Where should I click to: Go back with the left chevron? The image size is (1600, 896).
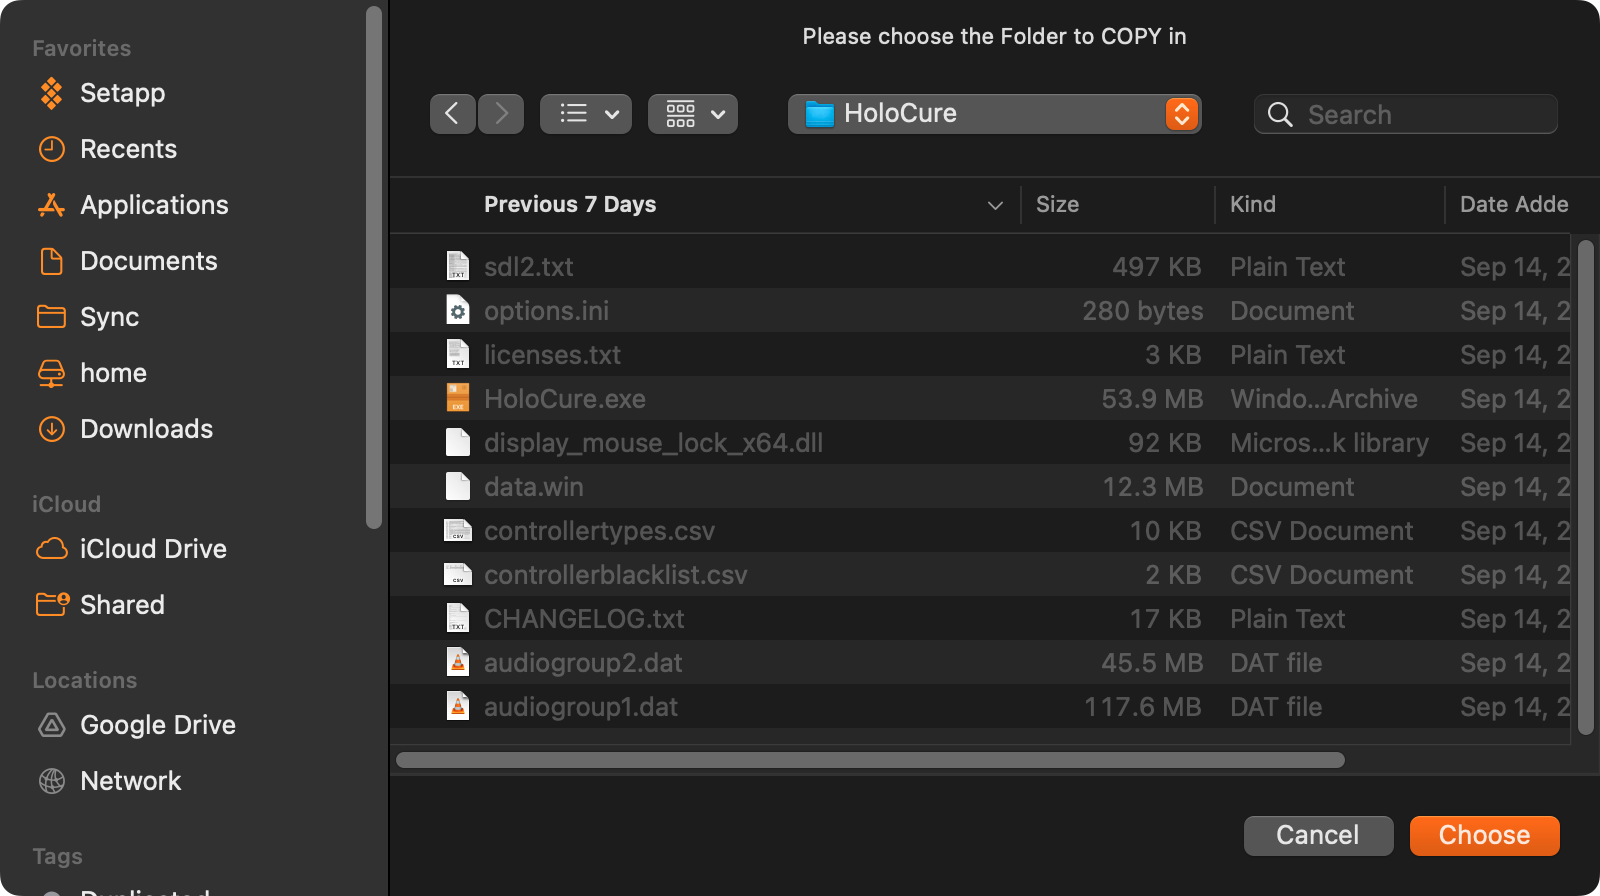(453, 114)
